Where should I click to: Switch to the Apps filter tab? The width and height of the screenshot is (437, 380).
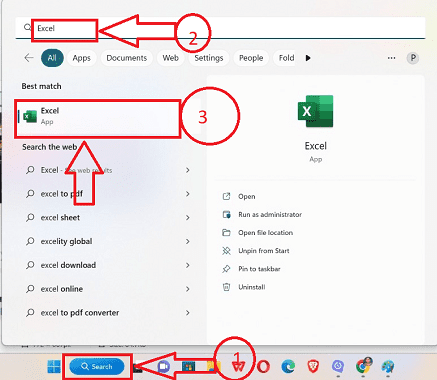tap(82, 58)
